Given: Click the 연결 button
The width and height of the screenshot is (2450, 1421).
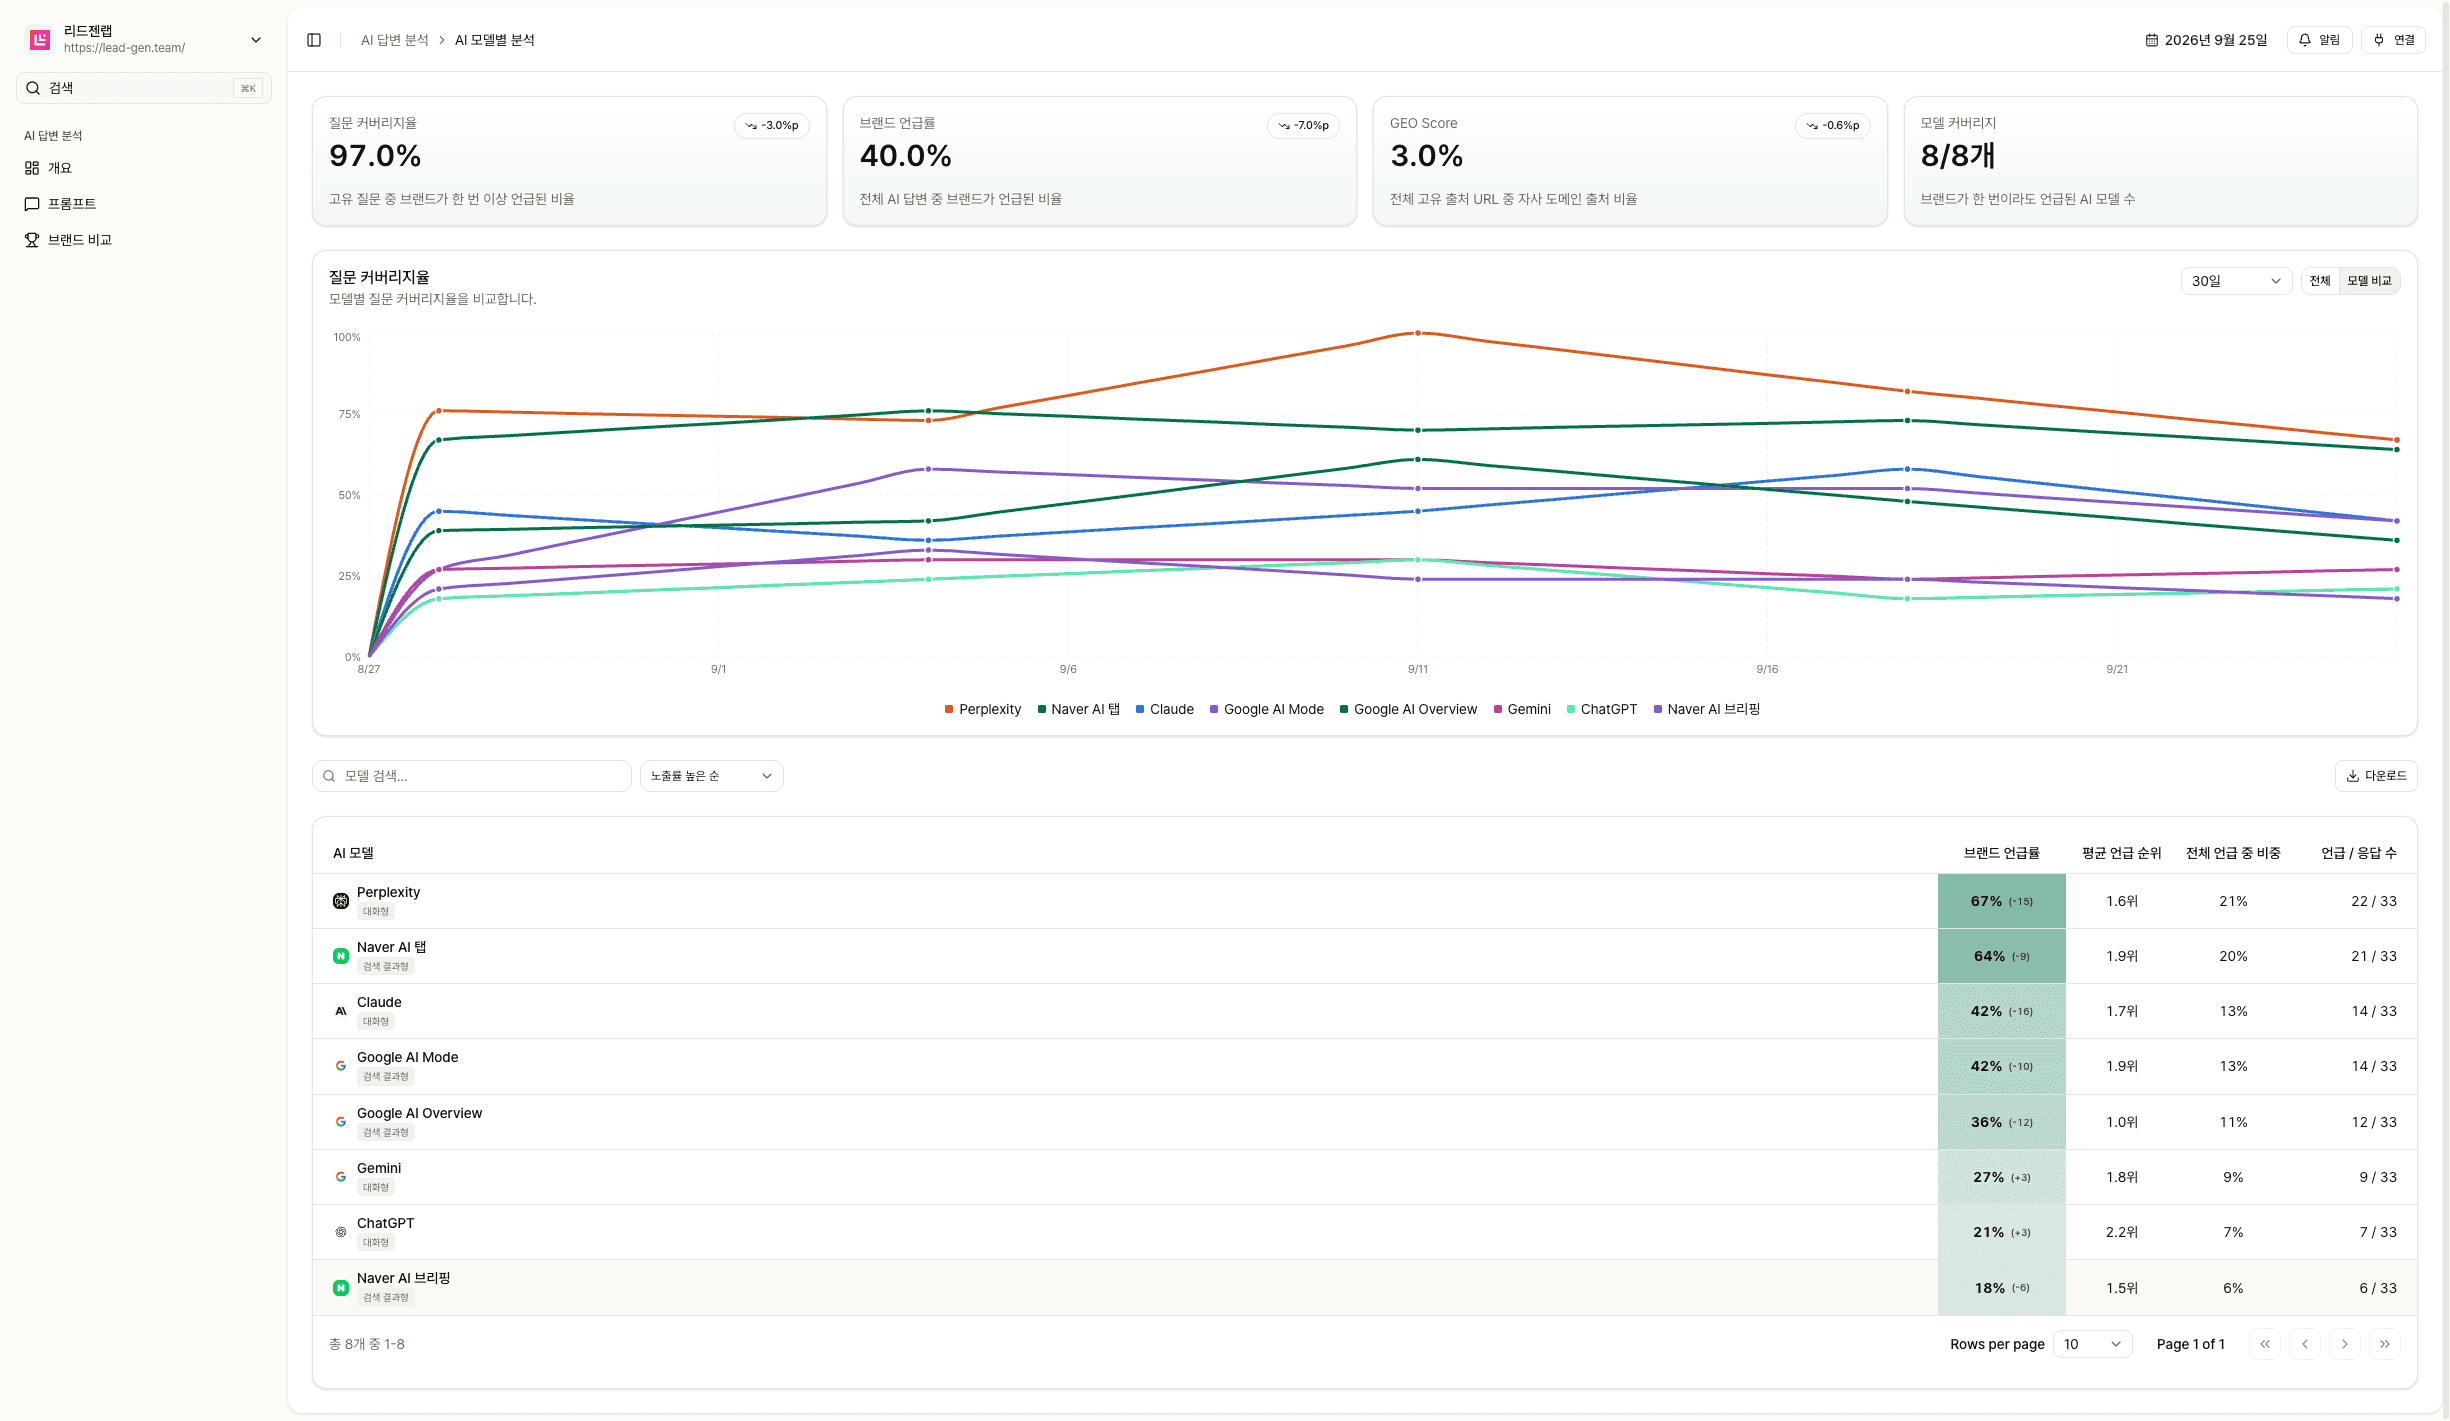Looking at the screenshot, I should click(2394, 40).
